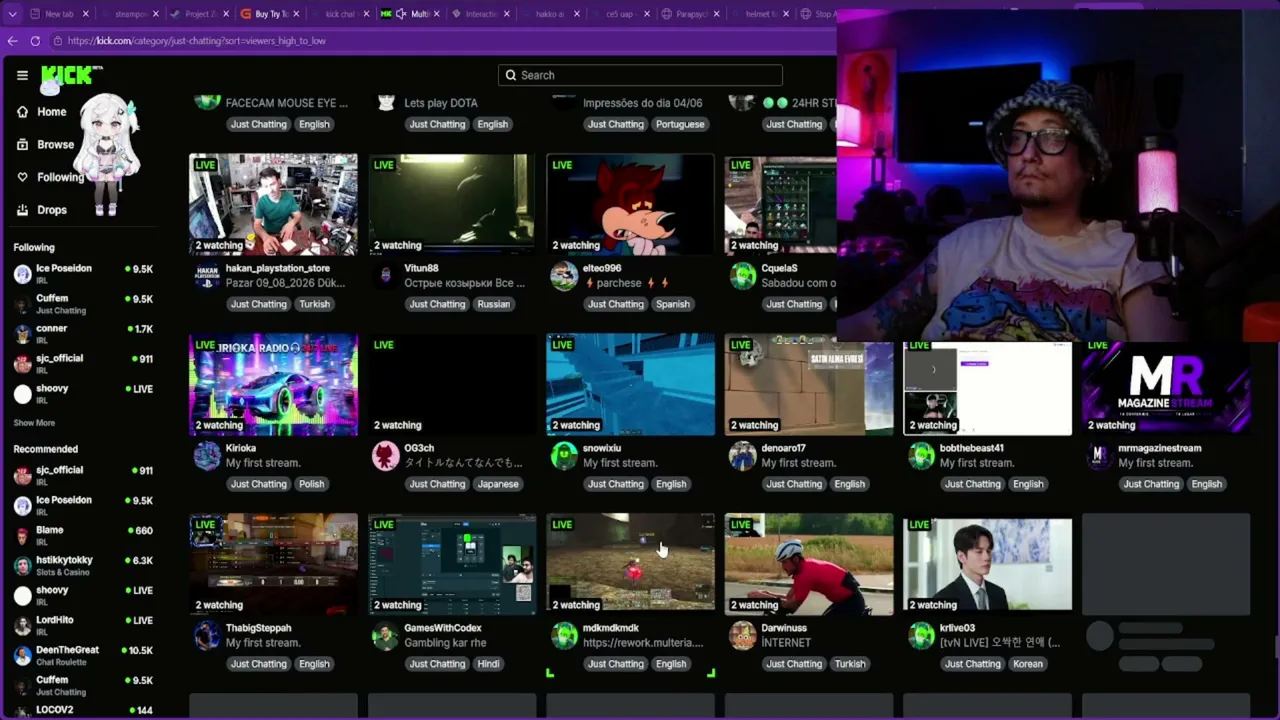
Task: Open elteo996's channel avatar
Action: click(564, 276)
